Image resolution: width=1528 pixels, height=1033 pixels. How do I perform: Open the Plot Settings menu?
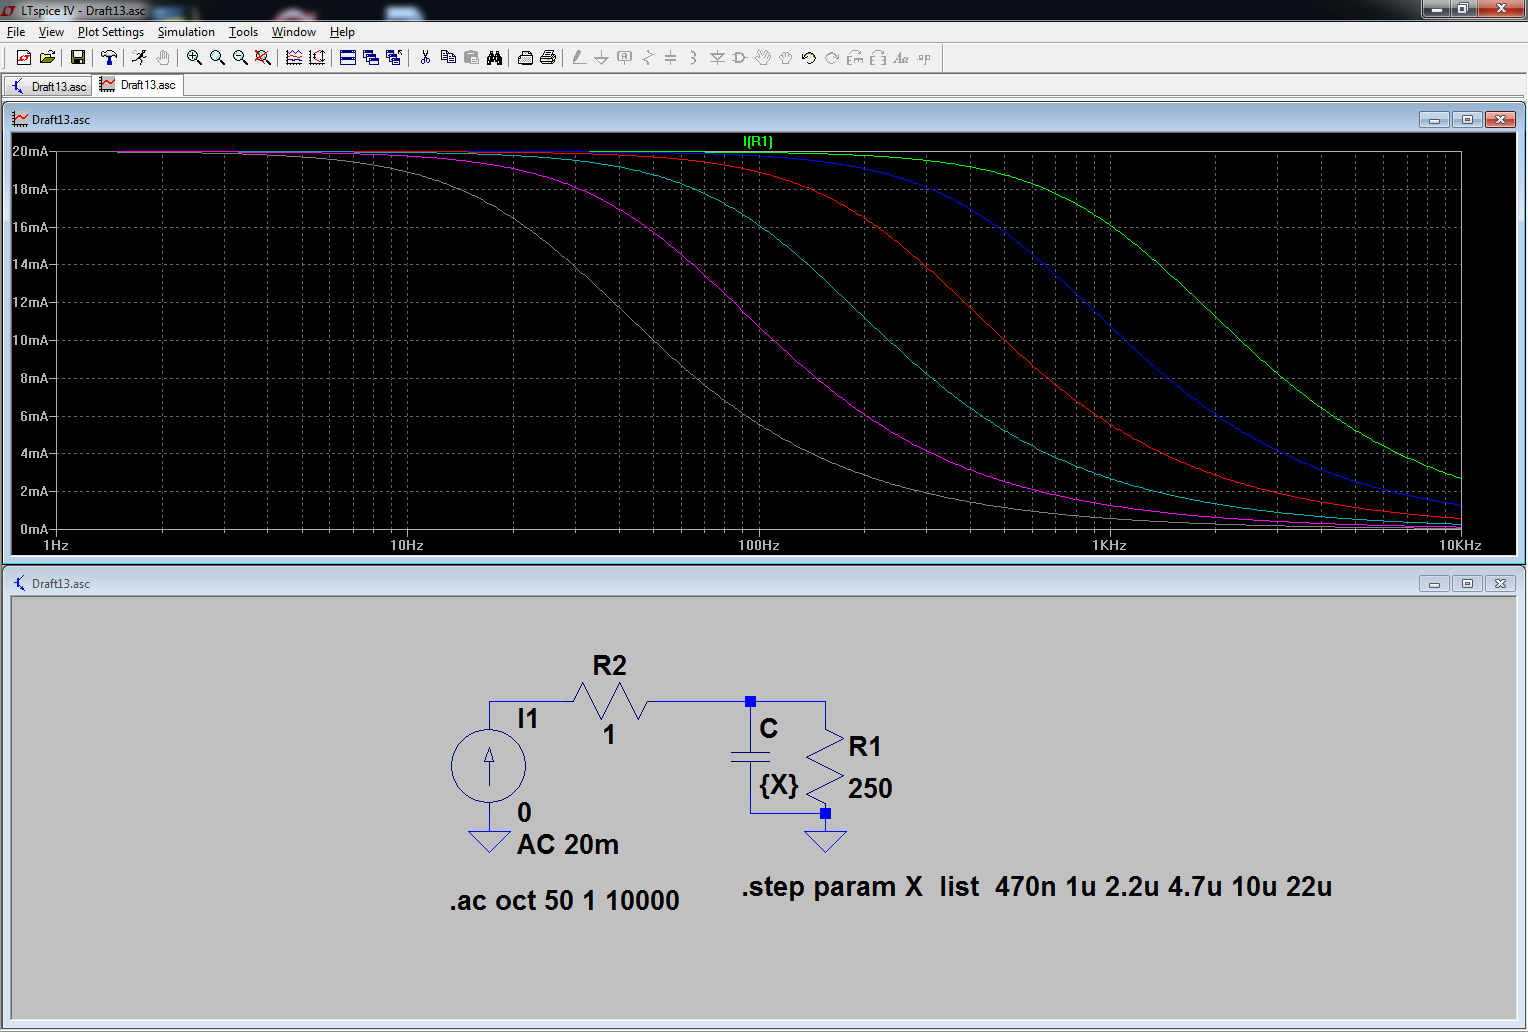click(x=110, y=32)
